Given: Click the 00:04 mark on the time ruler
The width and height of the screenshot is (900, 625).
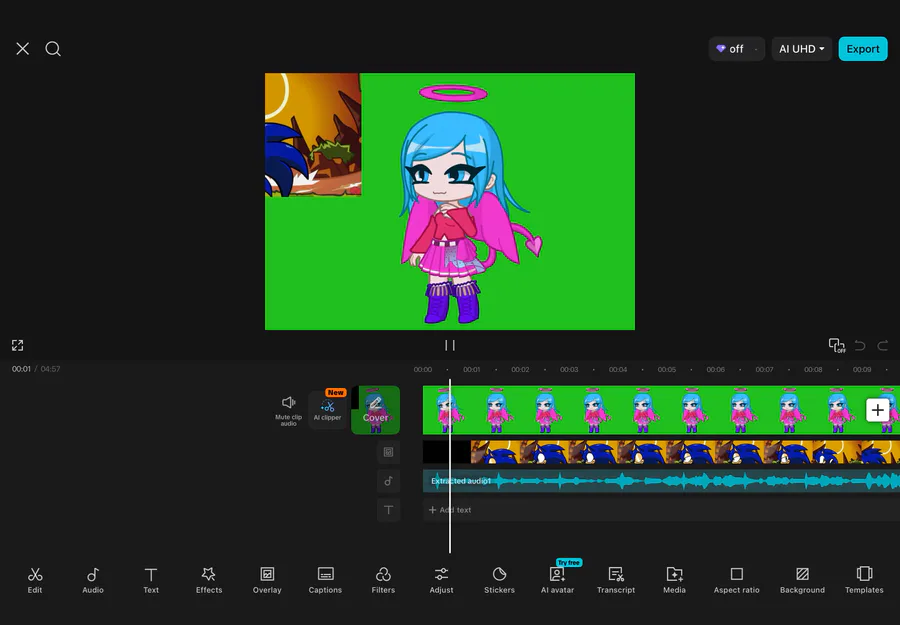Looking at the screenshot, I should point(618,369).
